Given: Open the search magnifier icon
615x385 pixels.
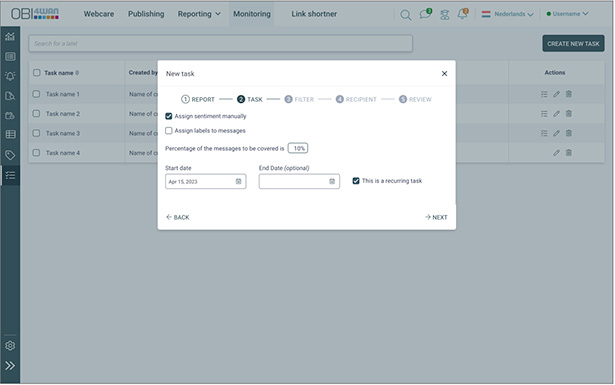Looking at the screenshot, I should point(406,15).
